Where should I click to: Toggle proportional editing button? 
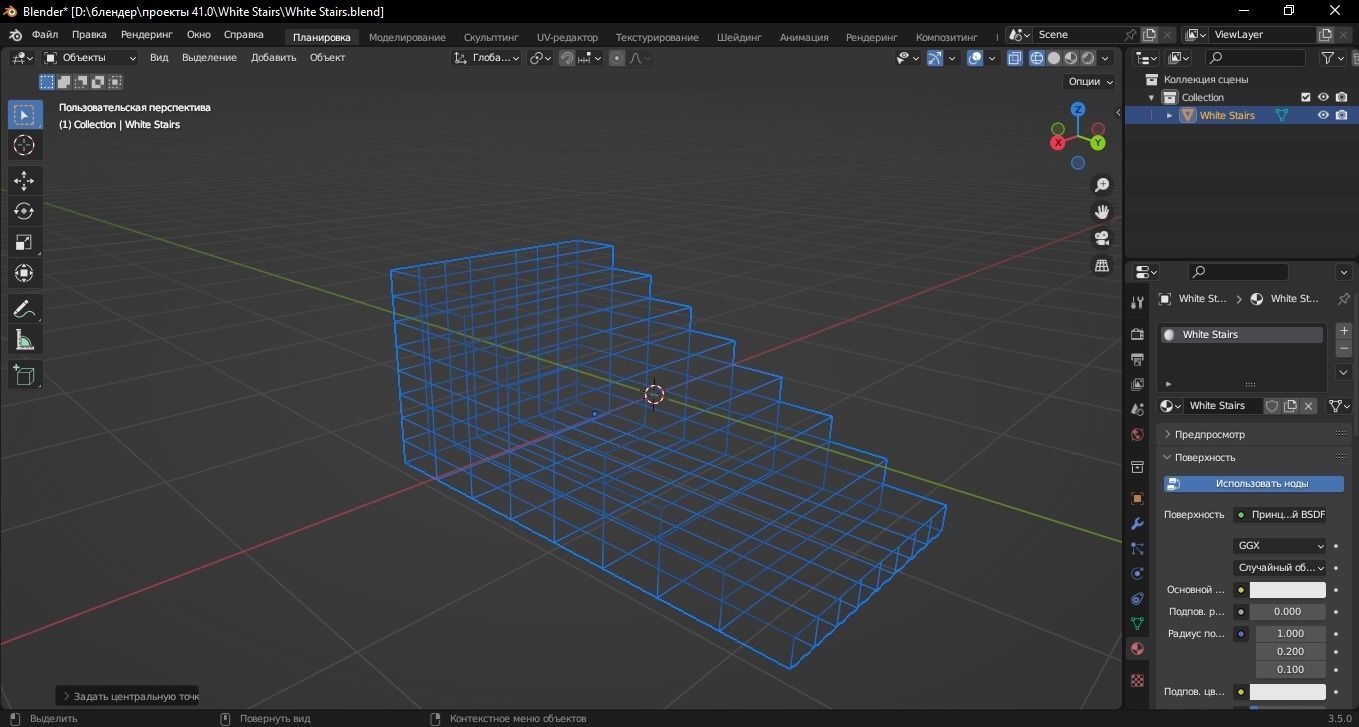coord(617,58)
